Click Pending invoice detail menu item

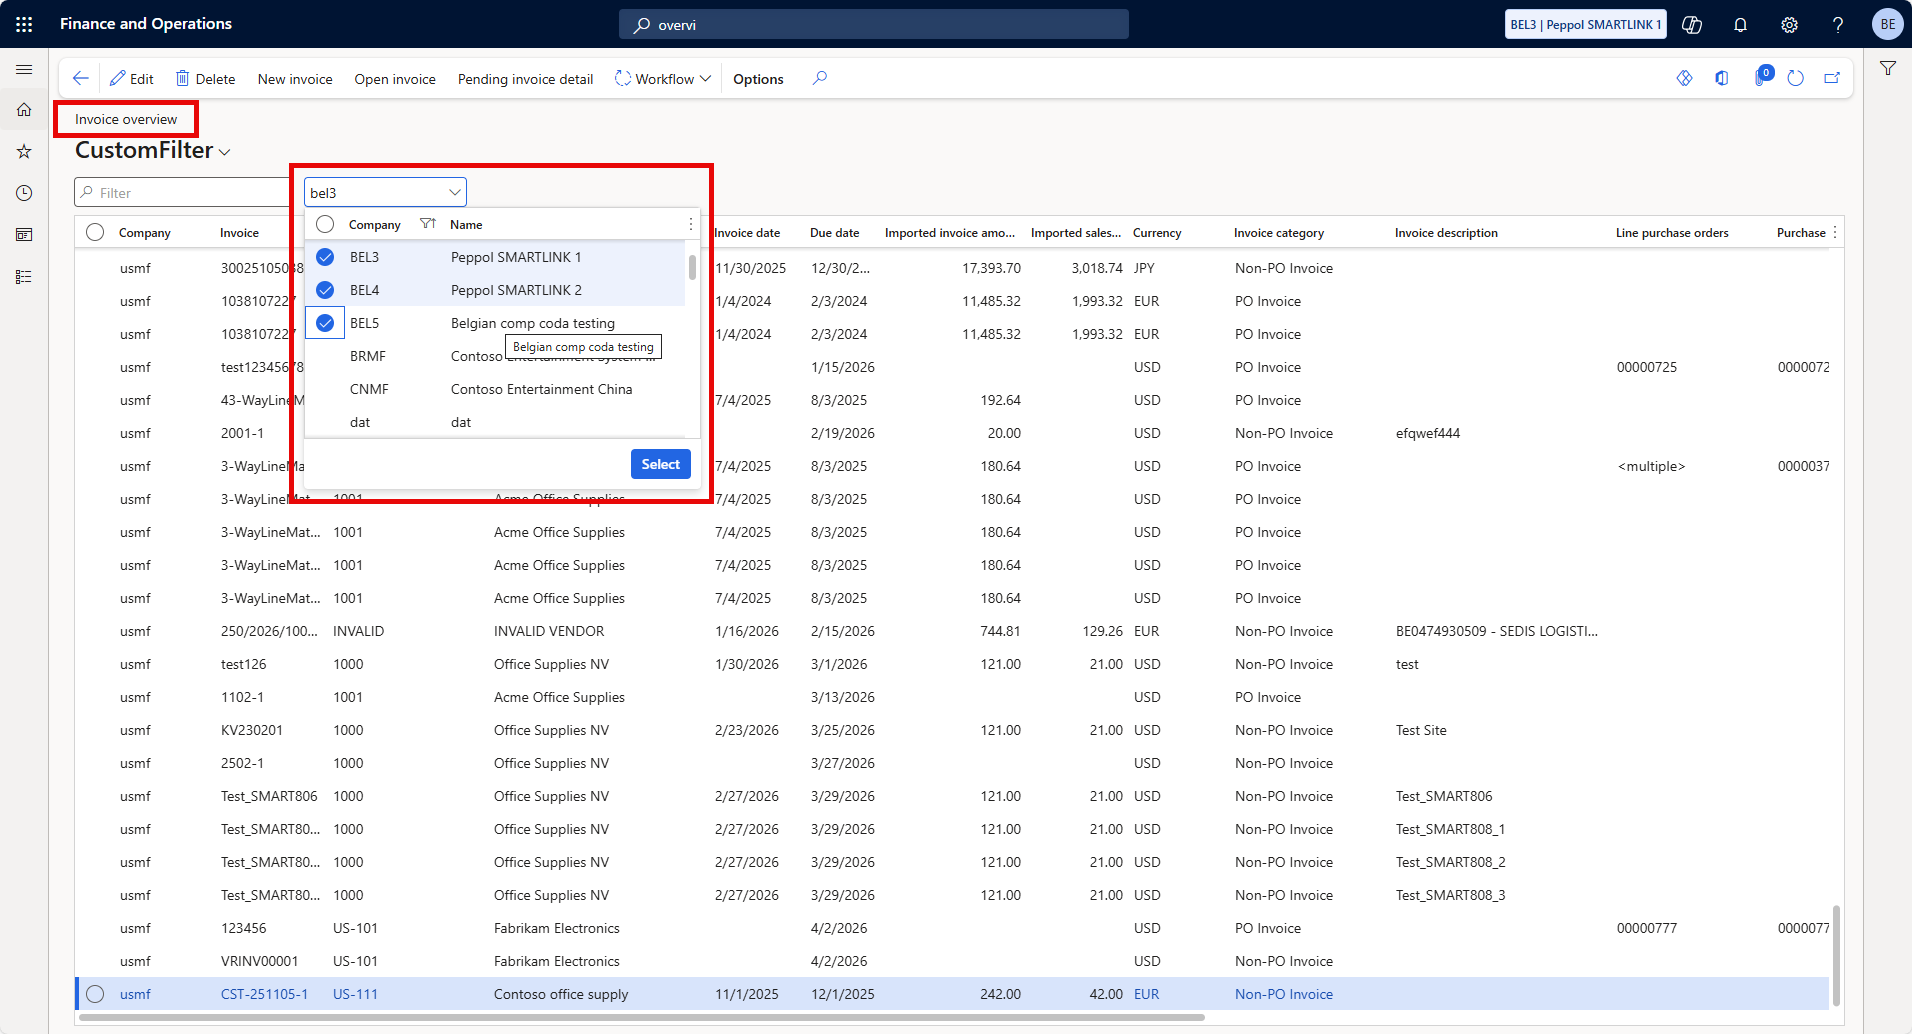pos(525,79)
